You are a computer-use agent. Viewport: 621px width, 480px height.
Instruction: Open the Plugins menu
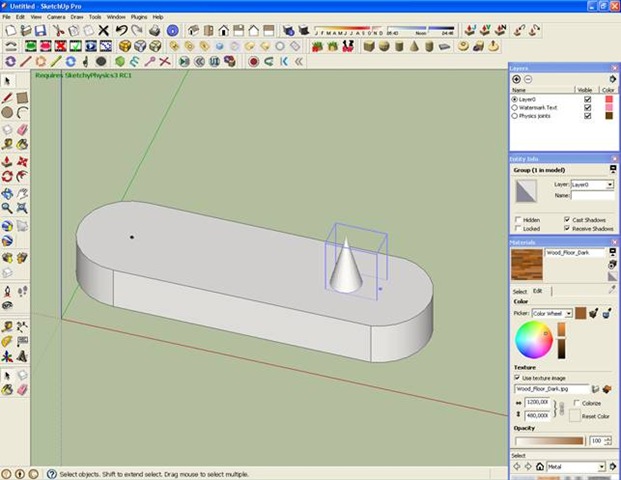tap(138, 17)
